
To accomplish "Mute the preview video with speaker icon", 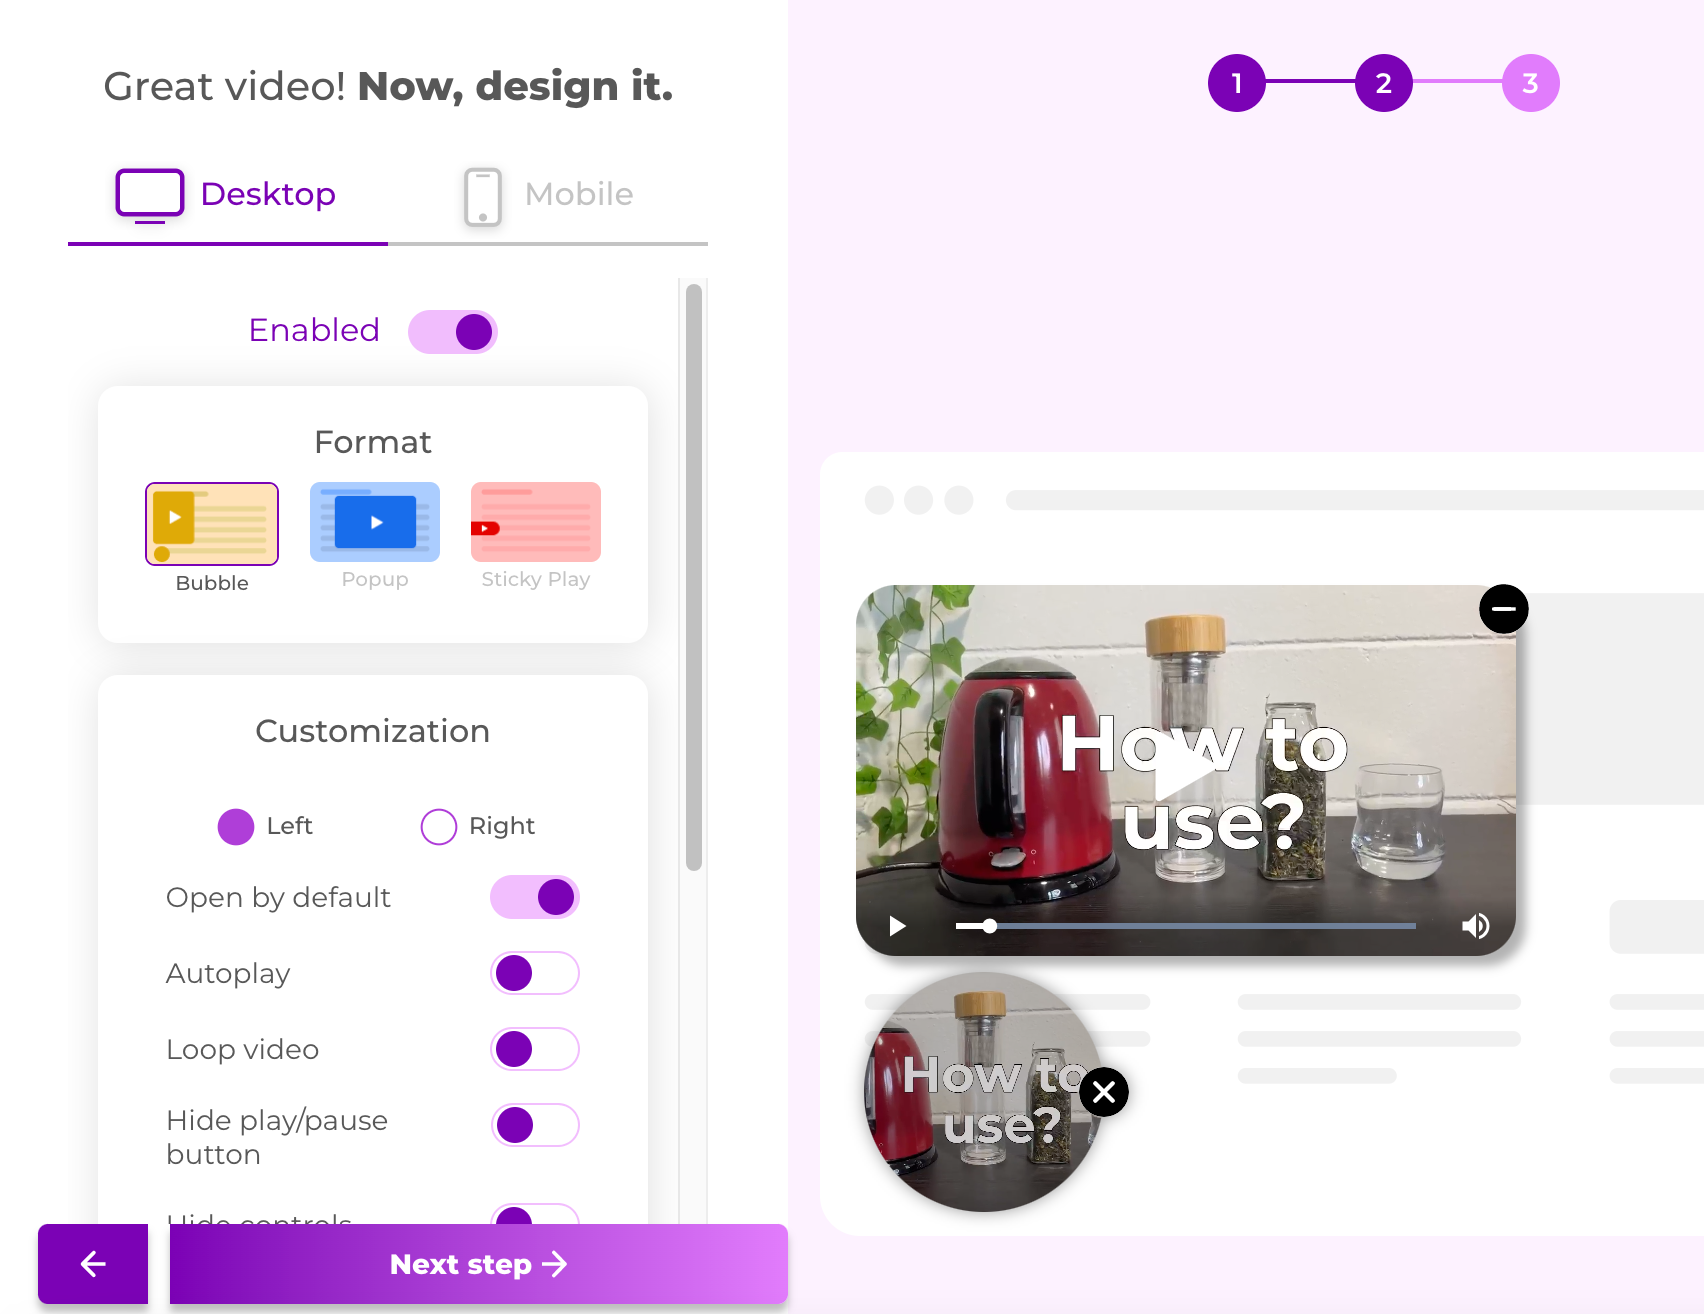I will point(1475,926).
